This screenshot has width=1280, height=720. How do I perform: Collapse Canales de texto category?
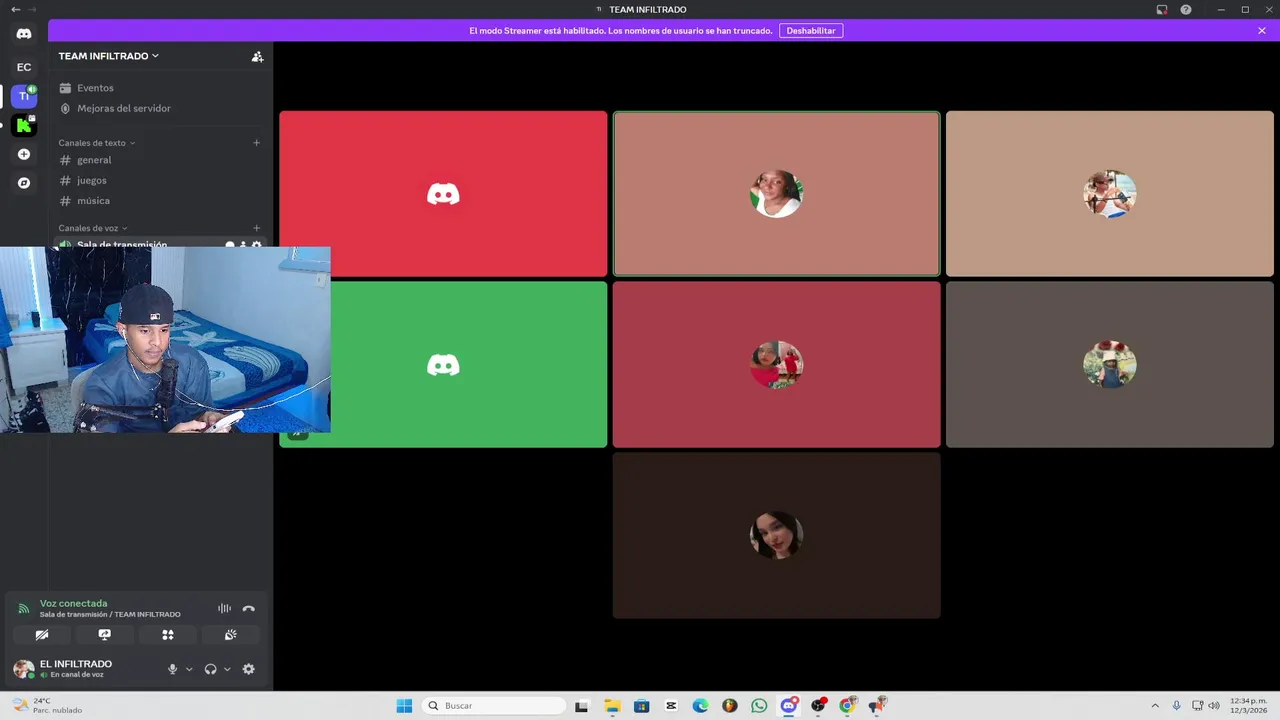[96, 143]
